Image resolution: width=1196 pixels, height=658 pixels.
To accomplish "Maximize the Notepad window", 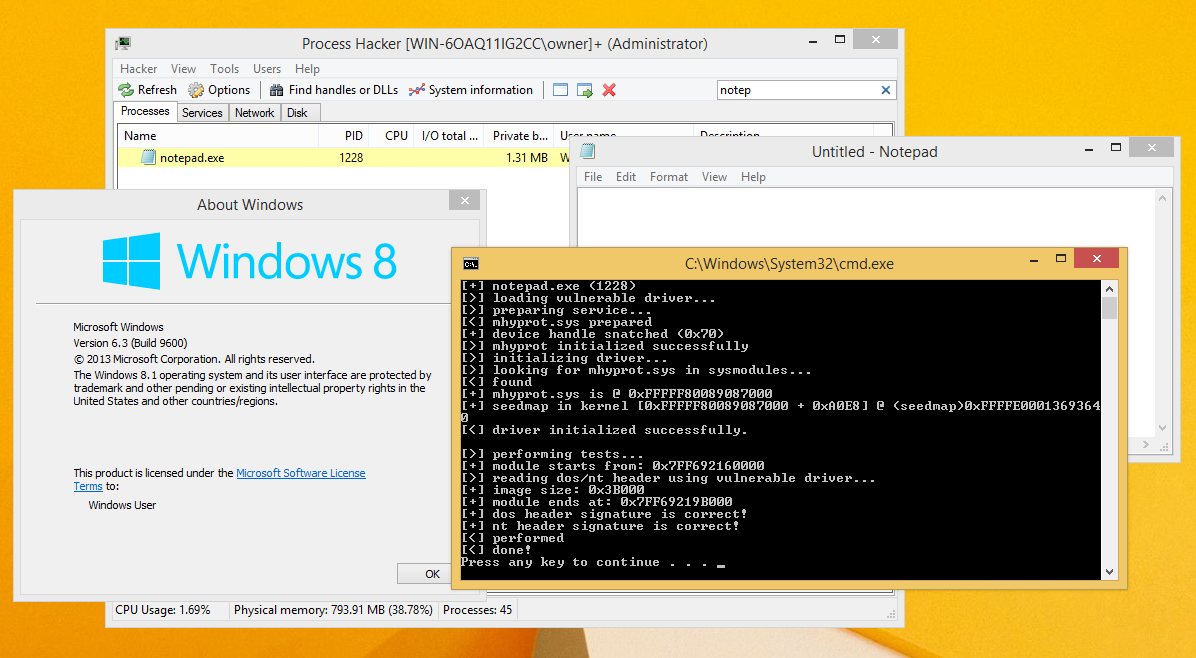I will coord(1116,148).
